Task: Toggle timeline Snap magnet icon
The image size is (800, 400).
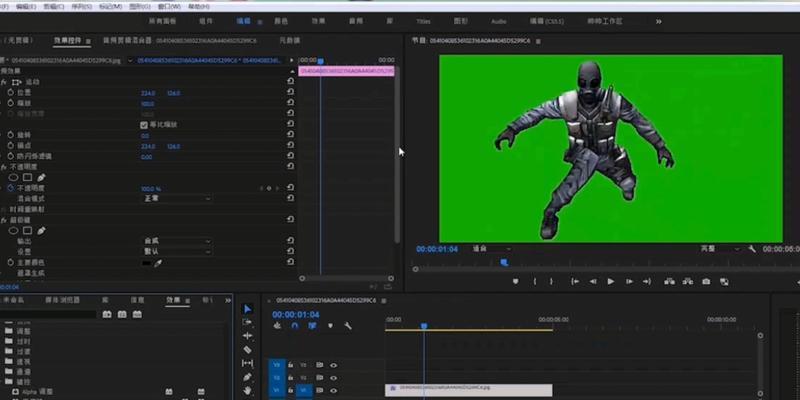Action: click(x=294, y=326)
